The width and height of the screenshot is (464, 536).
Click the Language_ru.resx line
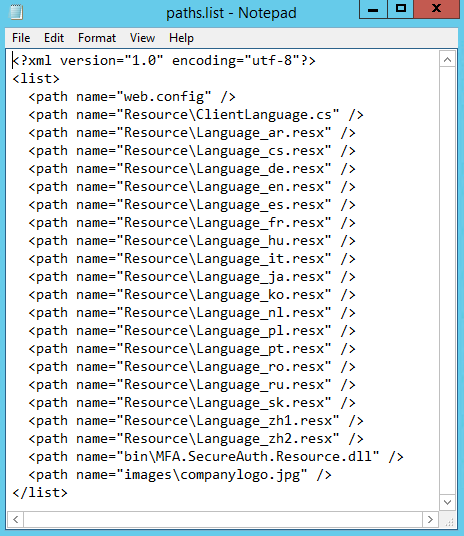coord(192,385)
